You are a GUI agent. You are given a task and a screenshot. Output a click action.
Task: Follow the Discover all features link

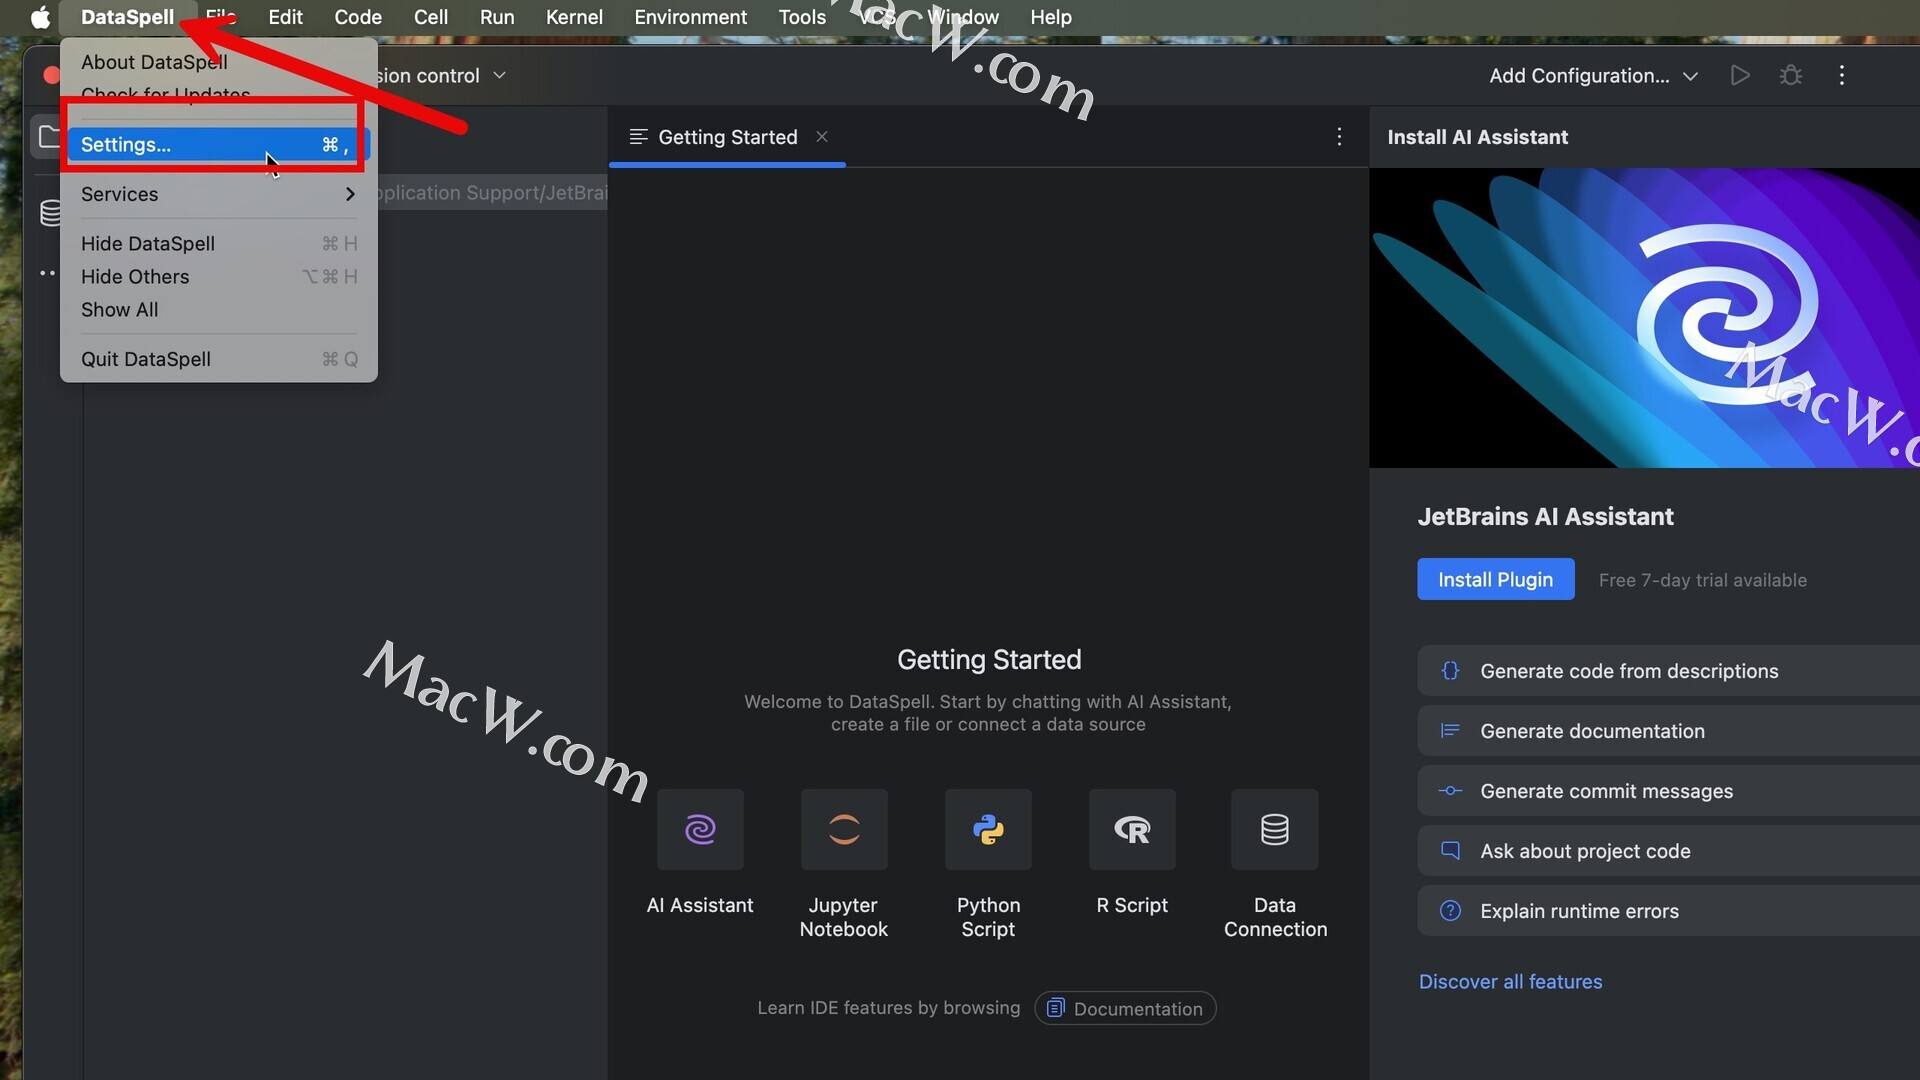[1510, 982]
